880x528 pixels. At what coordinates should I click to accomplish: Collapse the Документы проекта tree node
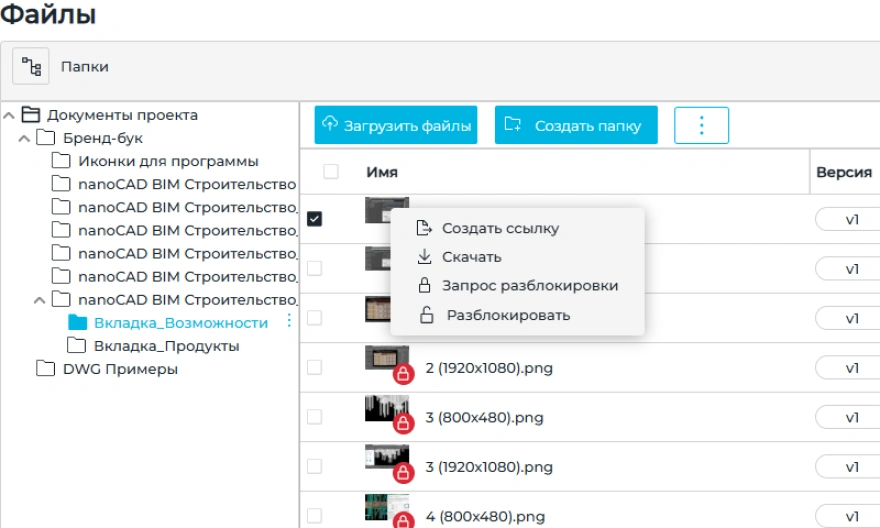click(9, 115)
